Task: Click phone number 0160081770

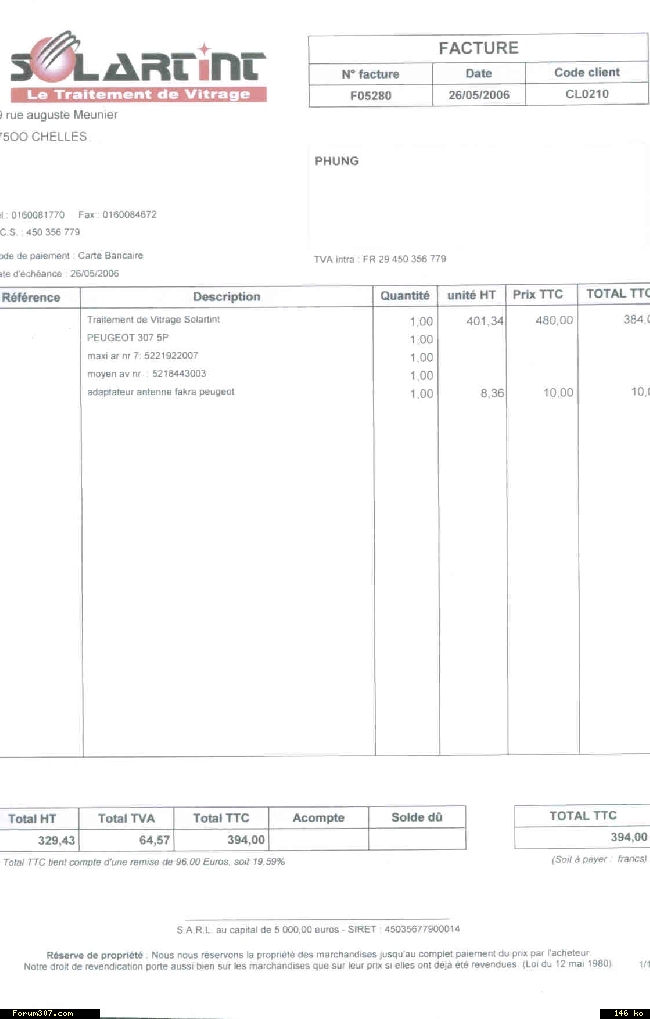Action: (x=38, y=214)
